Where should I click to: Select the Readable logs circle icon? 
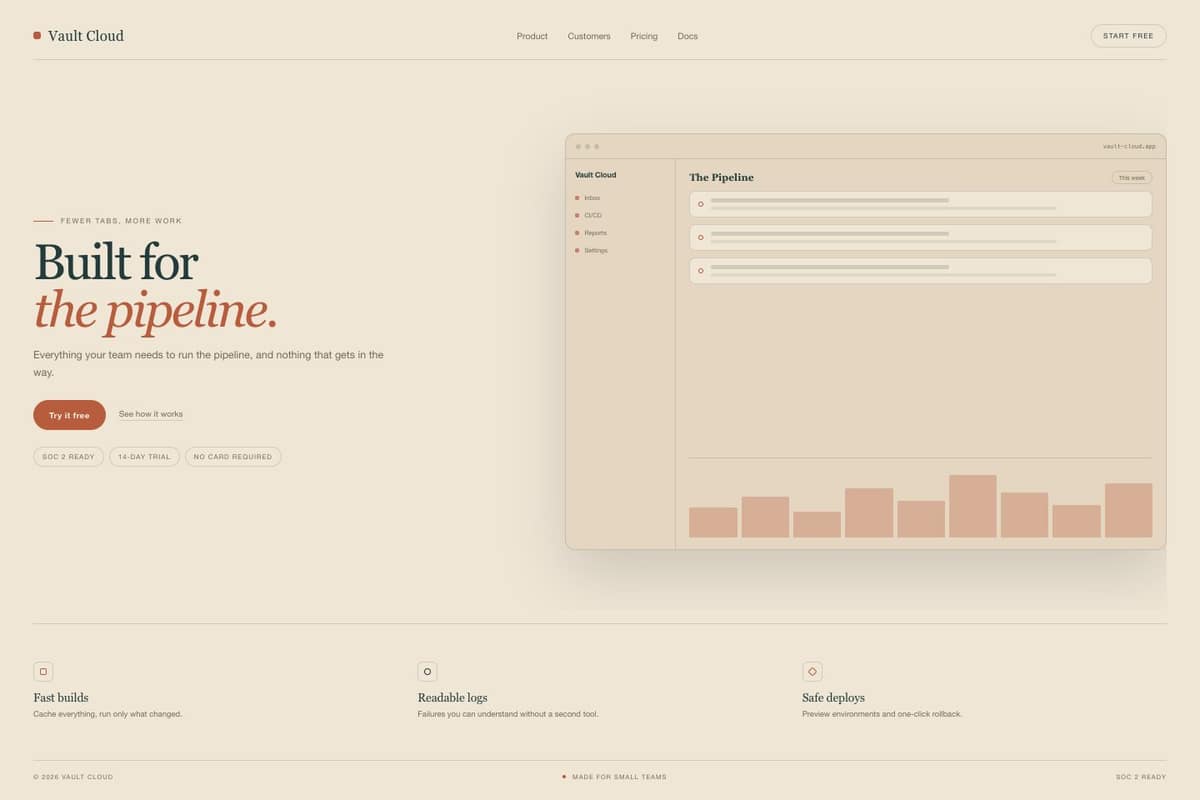pos(427,672)
